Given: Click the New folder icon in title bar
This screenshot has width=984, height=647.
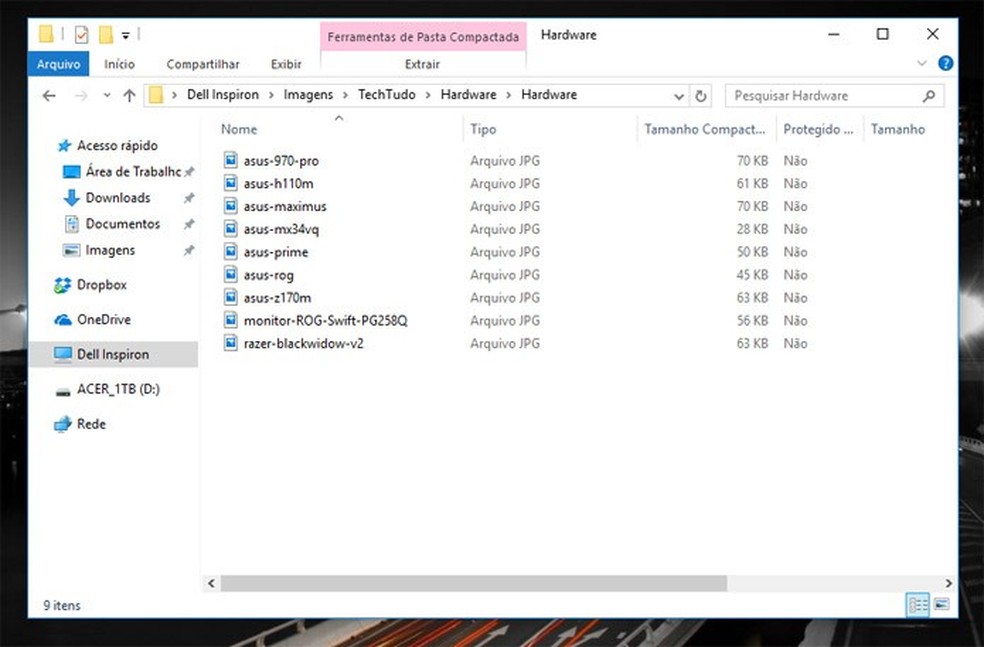Looking at the screenshot, I should 106,35.
